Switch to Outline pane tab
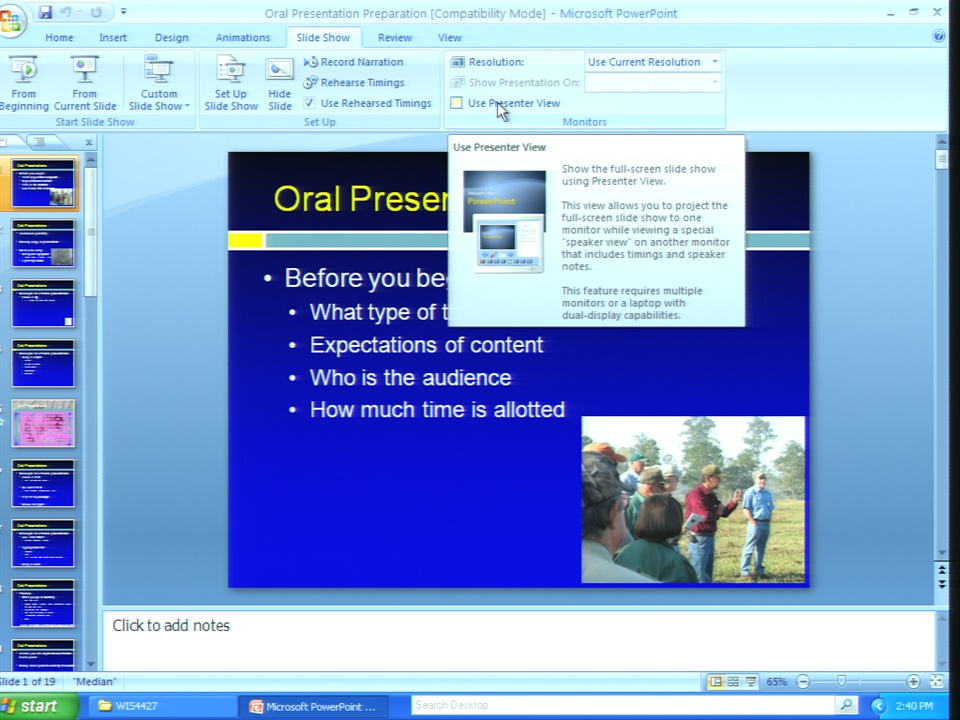Viewport: 960px width, 720px height. pyautogui.click(x=39, y=142)
